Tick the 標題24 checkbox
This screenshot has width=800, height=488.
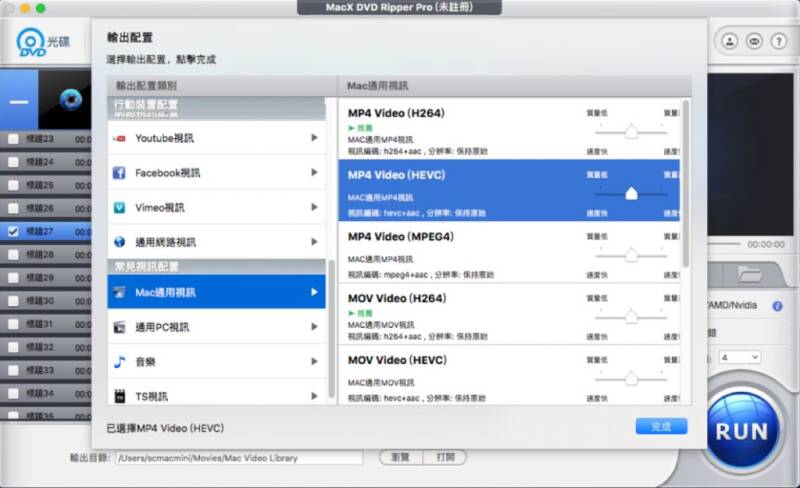coord(13,162)
